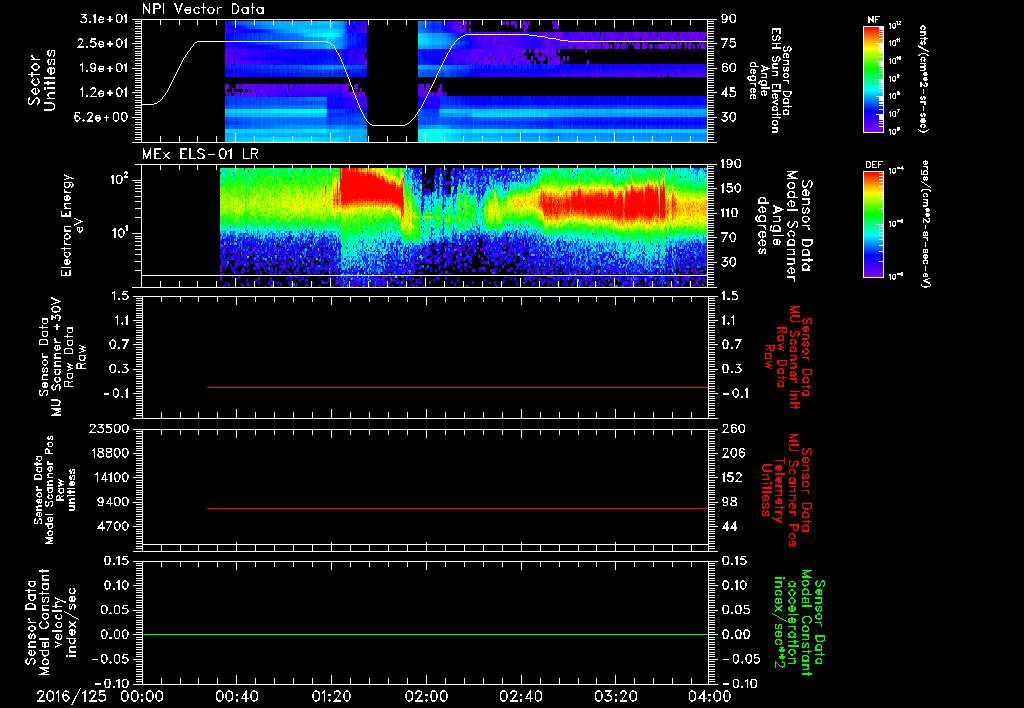Click the 23500 scanner position tick

click(x=109, y=428)
